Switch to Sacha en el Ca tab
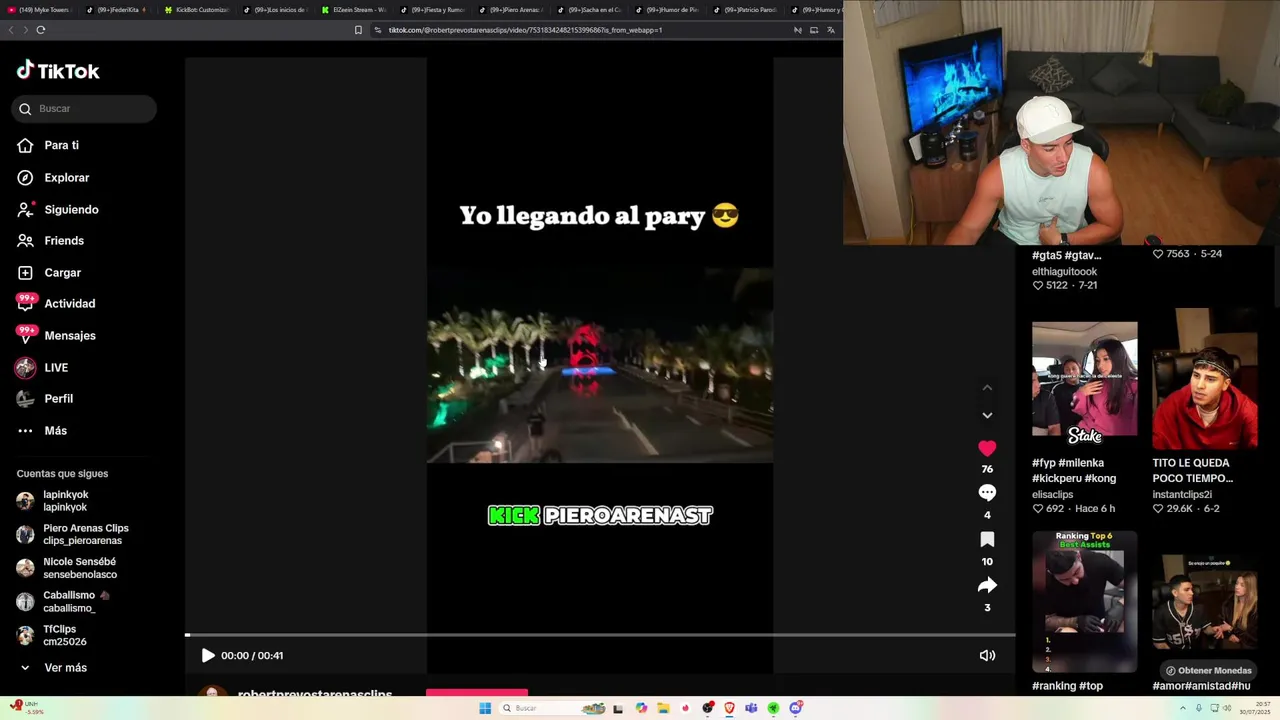Viewport: 1280px width, 720px height. coord(590,10)
